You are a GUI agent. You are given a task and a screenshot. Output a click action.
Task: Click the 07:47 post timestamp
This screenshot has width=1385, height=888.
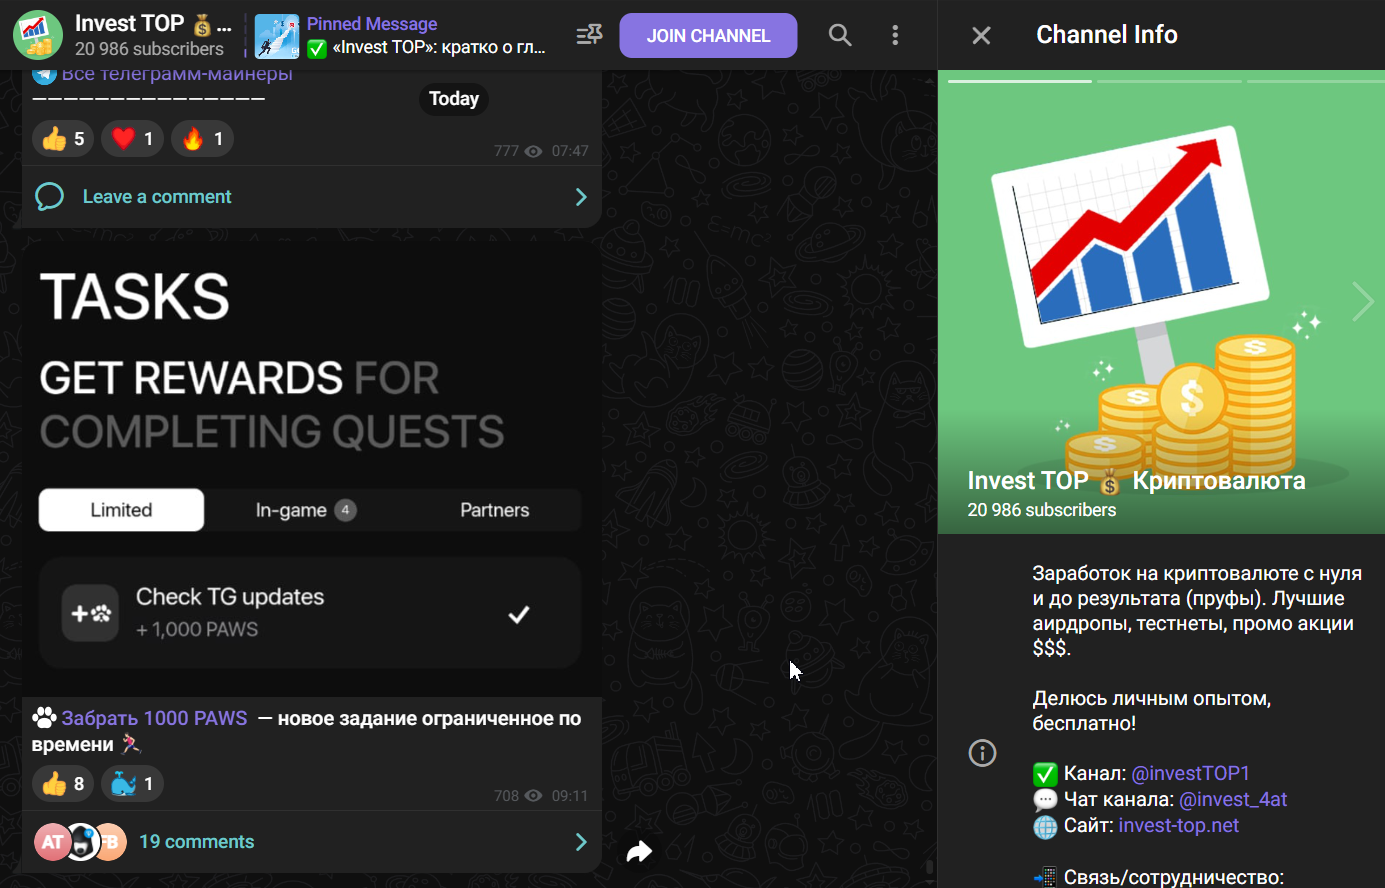570,151
